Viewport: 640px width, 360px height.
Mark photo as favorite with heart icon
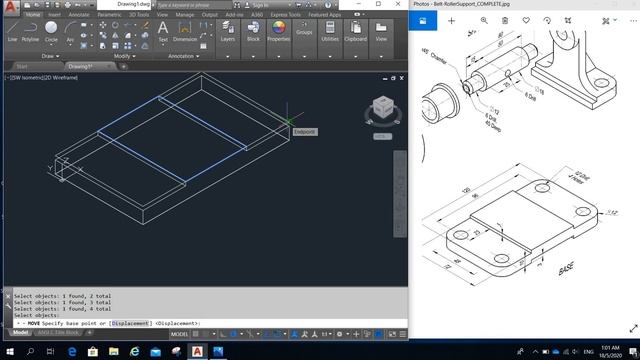[x=526, y=20]
